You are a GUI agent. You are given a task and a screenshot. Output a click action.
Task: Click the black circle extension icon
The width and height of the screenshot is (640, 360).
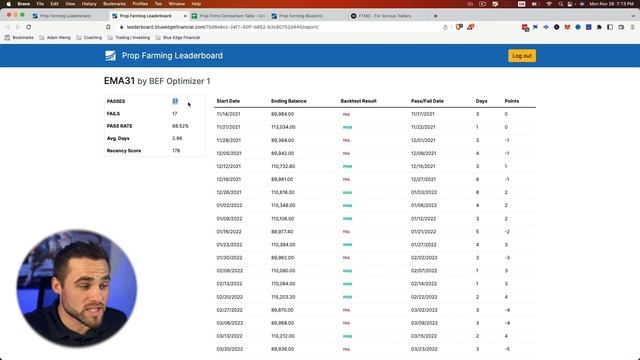(x=556, y=27)
